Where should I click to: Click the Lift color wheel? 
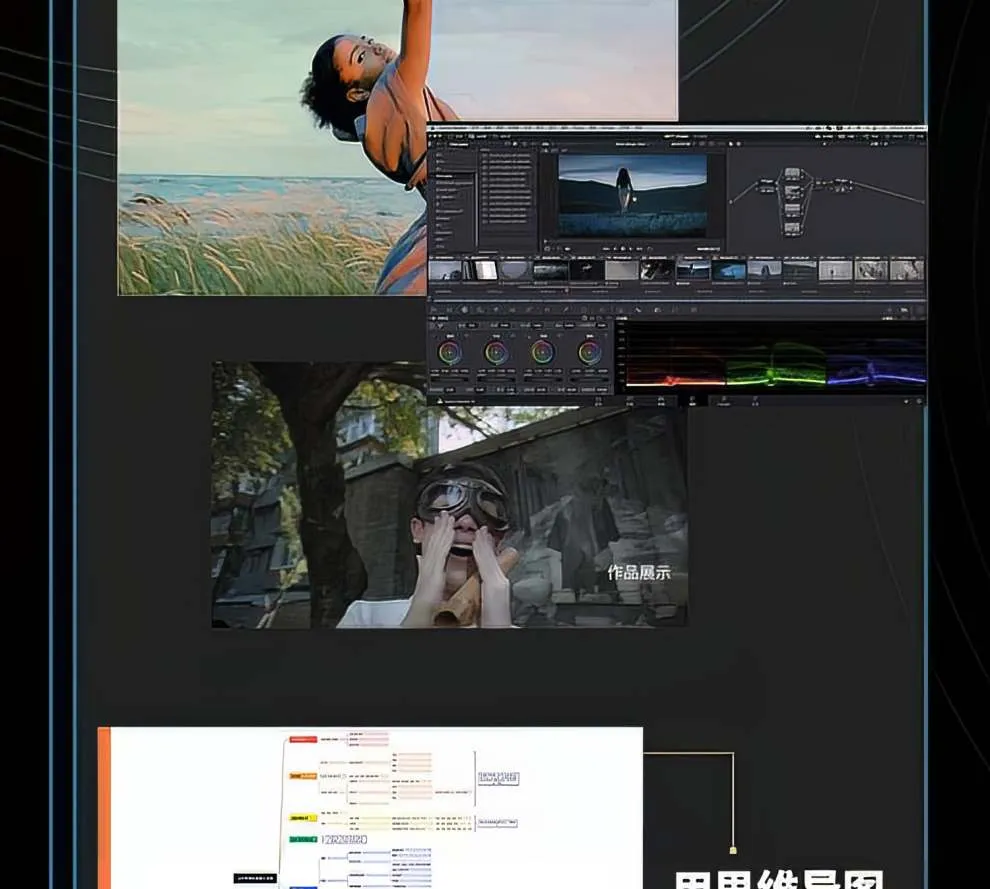450,352
